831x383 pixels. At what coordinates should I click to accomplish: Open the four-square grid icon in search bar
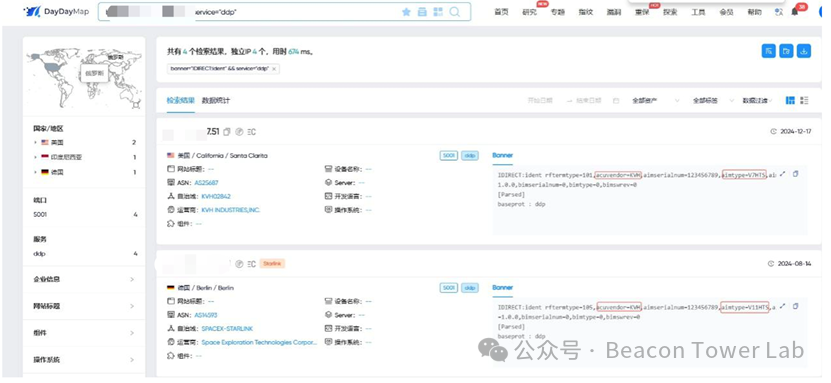point(438,12)
